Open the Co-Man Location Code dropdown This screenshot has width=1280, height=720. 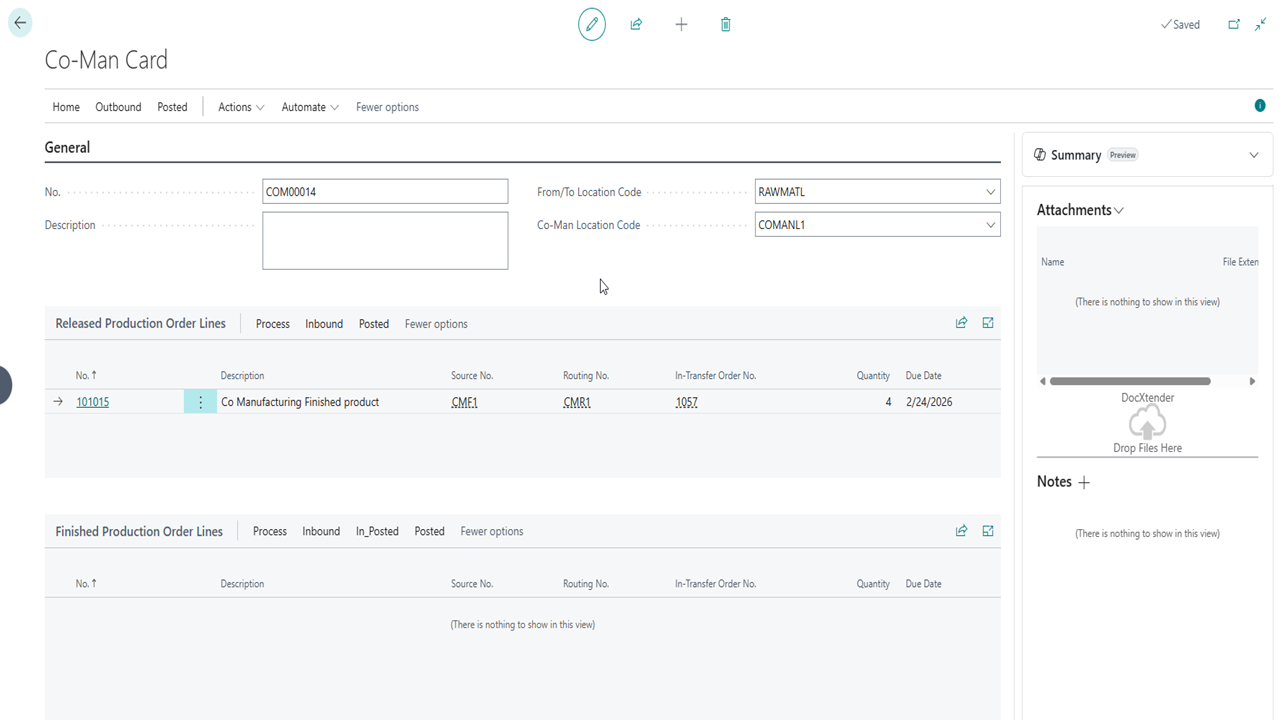[x=990, y=225]
